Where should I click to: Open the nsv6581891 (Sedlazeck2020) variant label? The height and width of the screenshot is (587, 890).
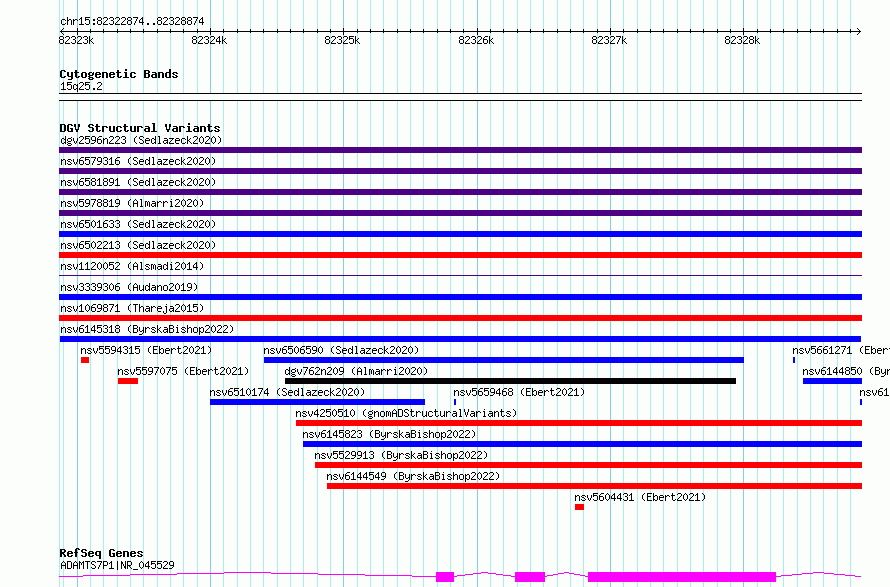click(x=138, y=182)
